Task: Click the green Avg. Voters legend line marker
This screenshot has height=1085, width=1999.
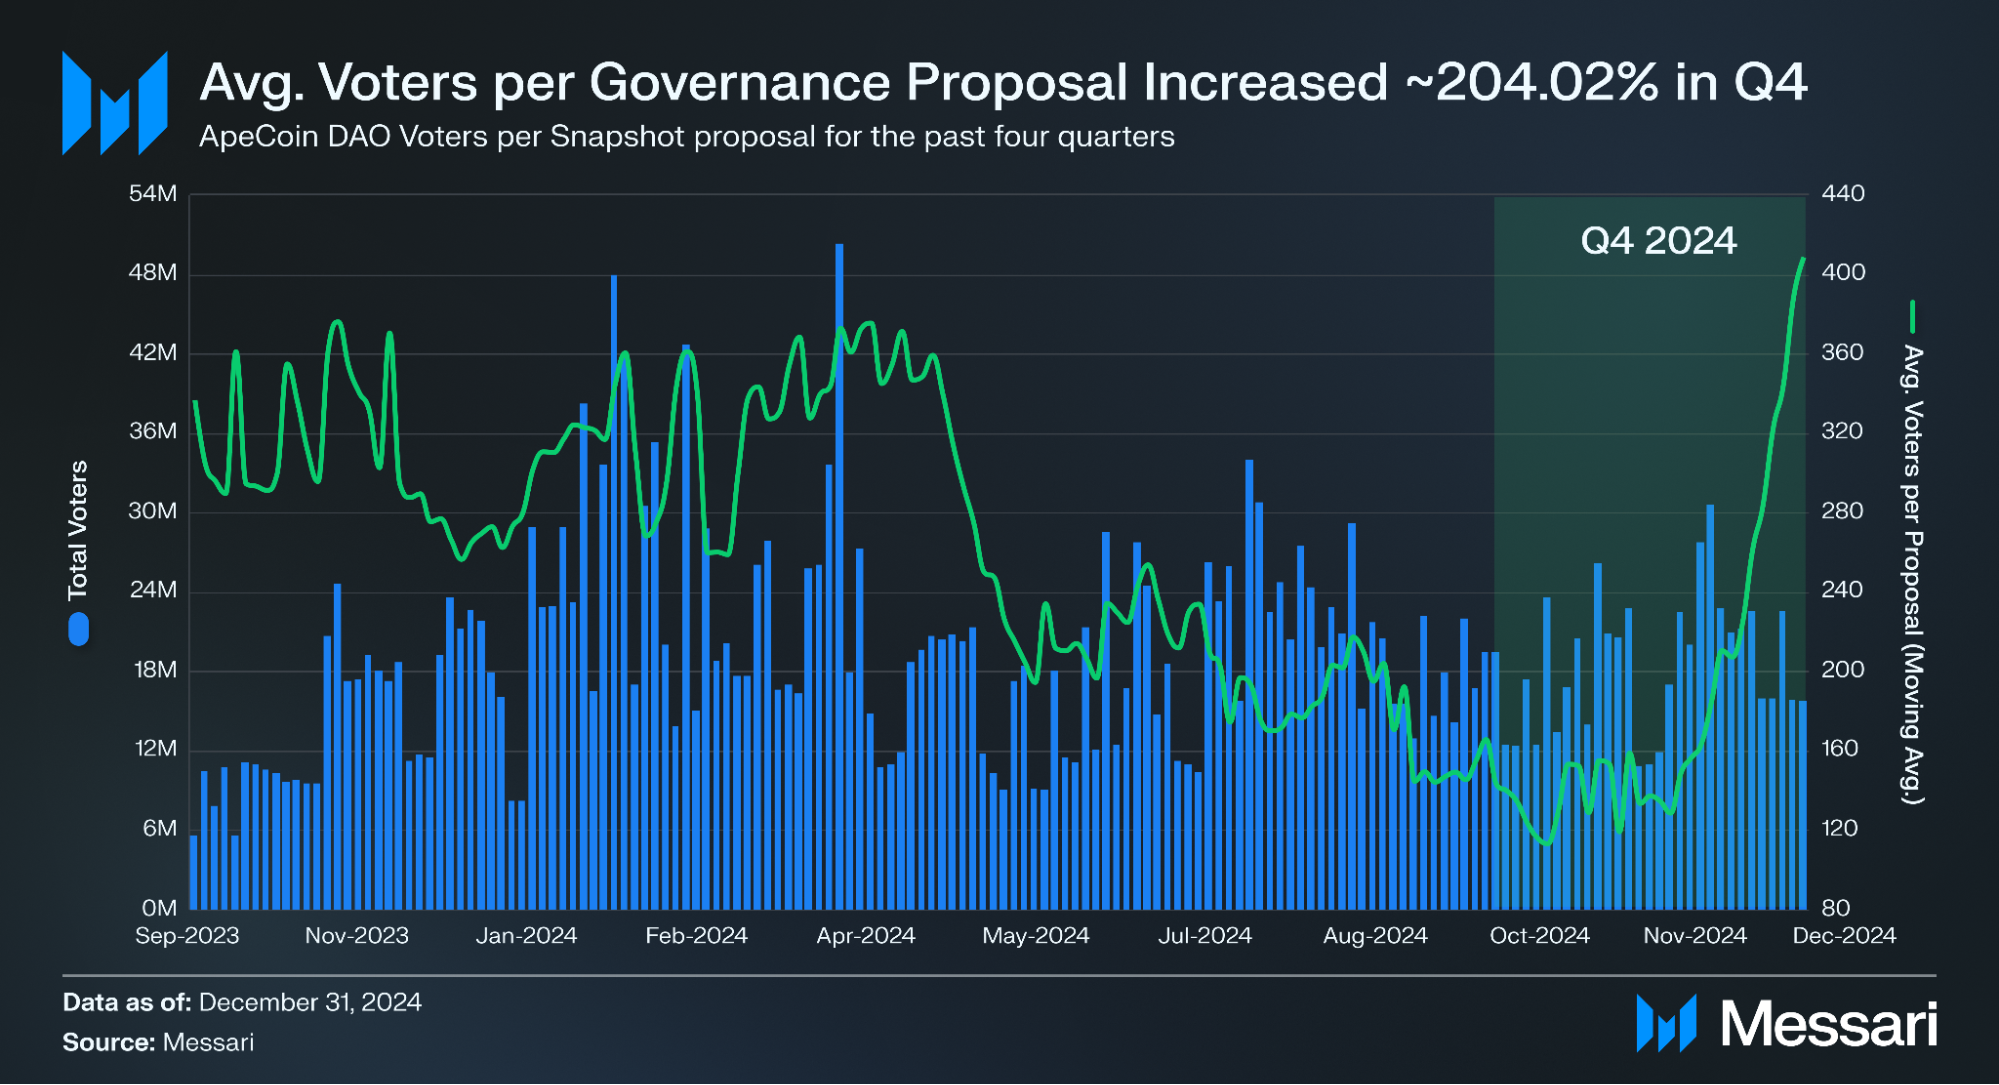Action: pyautogui.click(x=1911, y=317)
